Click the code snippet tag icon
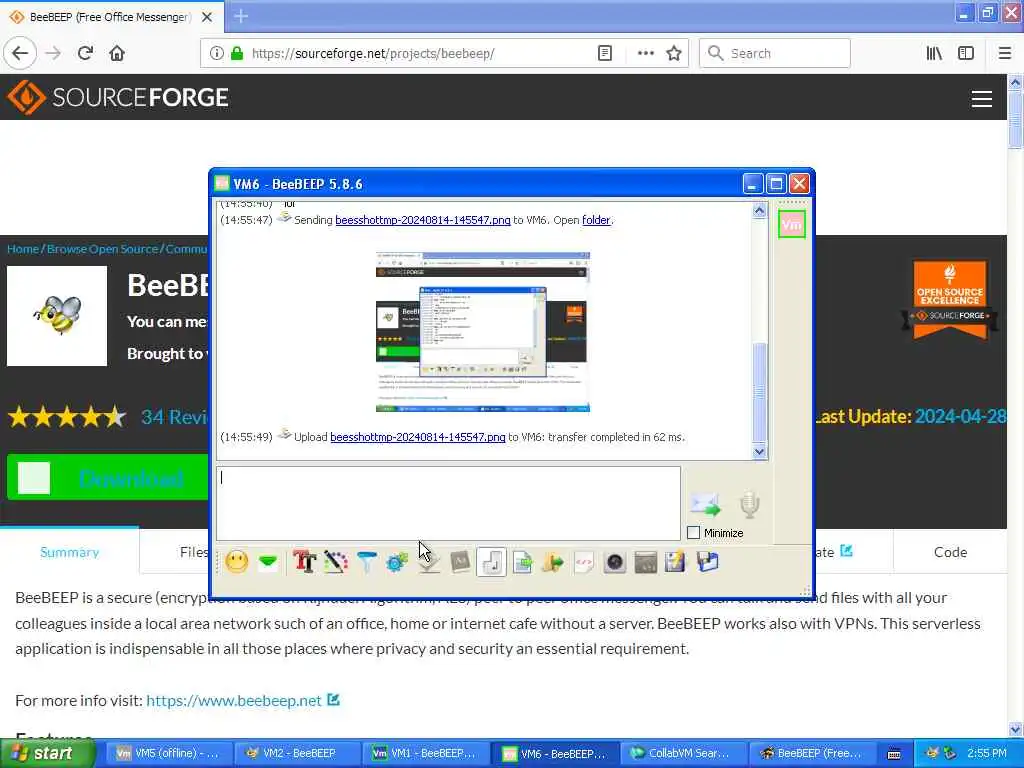The image size is (1024, 768). click(x=584, y=562)
